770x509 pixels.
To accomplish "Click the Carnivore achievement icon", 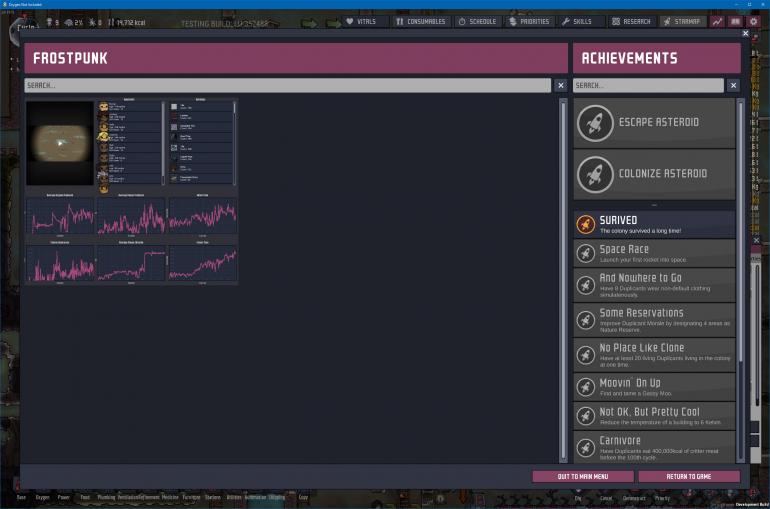I will [x=586, y=446].
